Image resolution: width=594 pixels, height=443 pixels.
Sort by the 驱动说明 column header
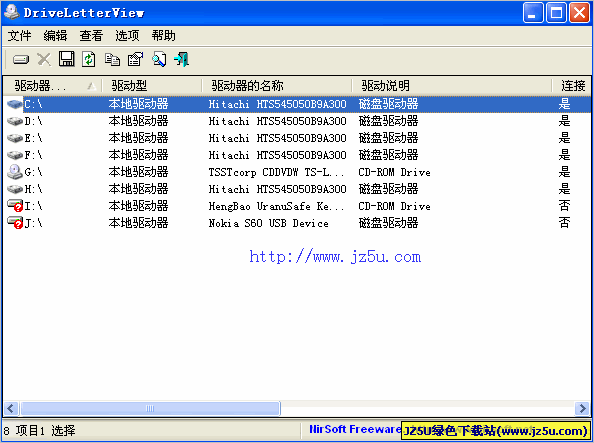[x=452, y=86]
